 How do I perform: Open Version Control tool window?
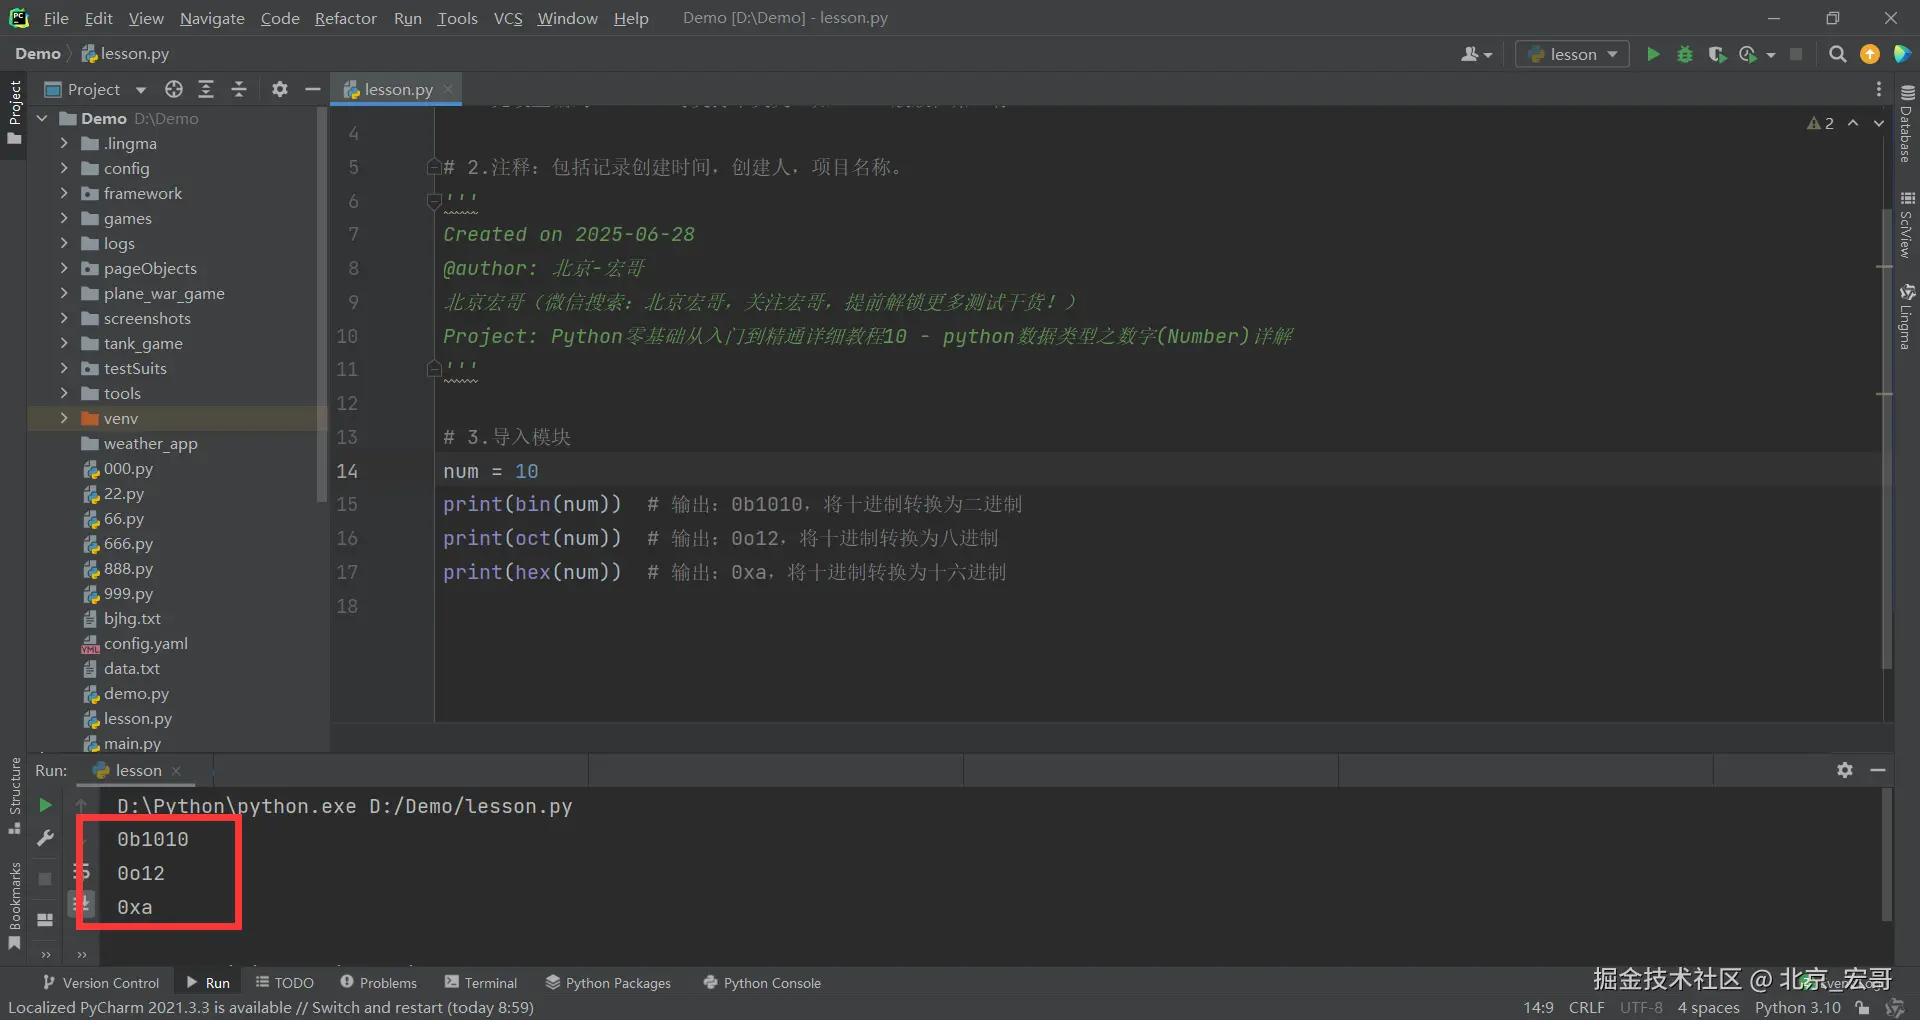[x=101, y=983]
